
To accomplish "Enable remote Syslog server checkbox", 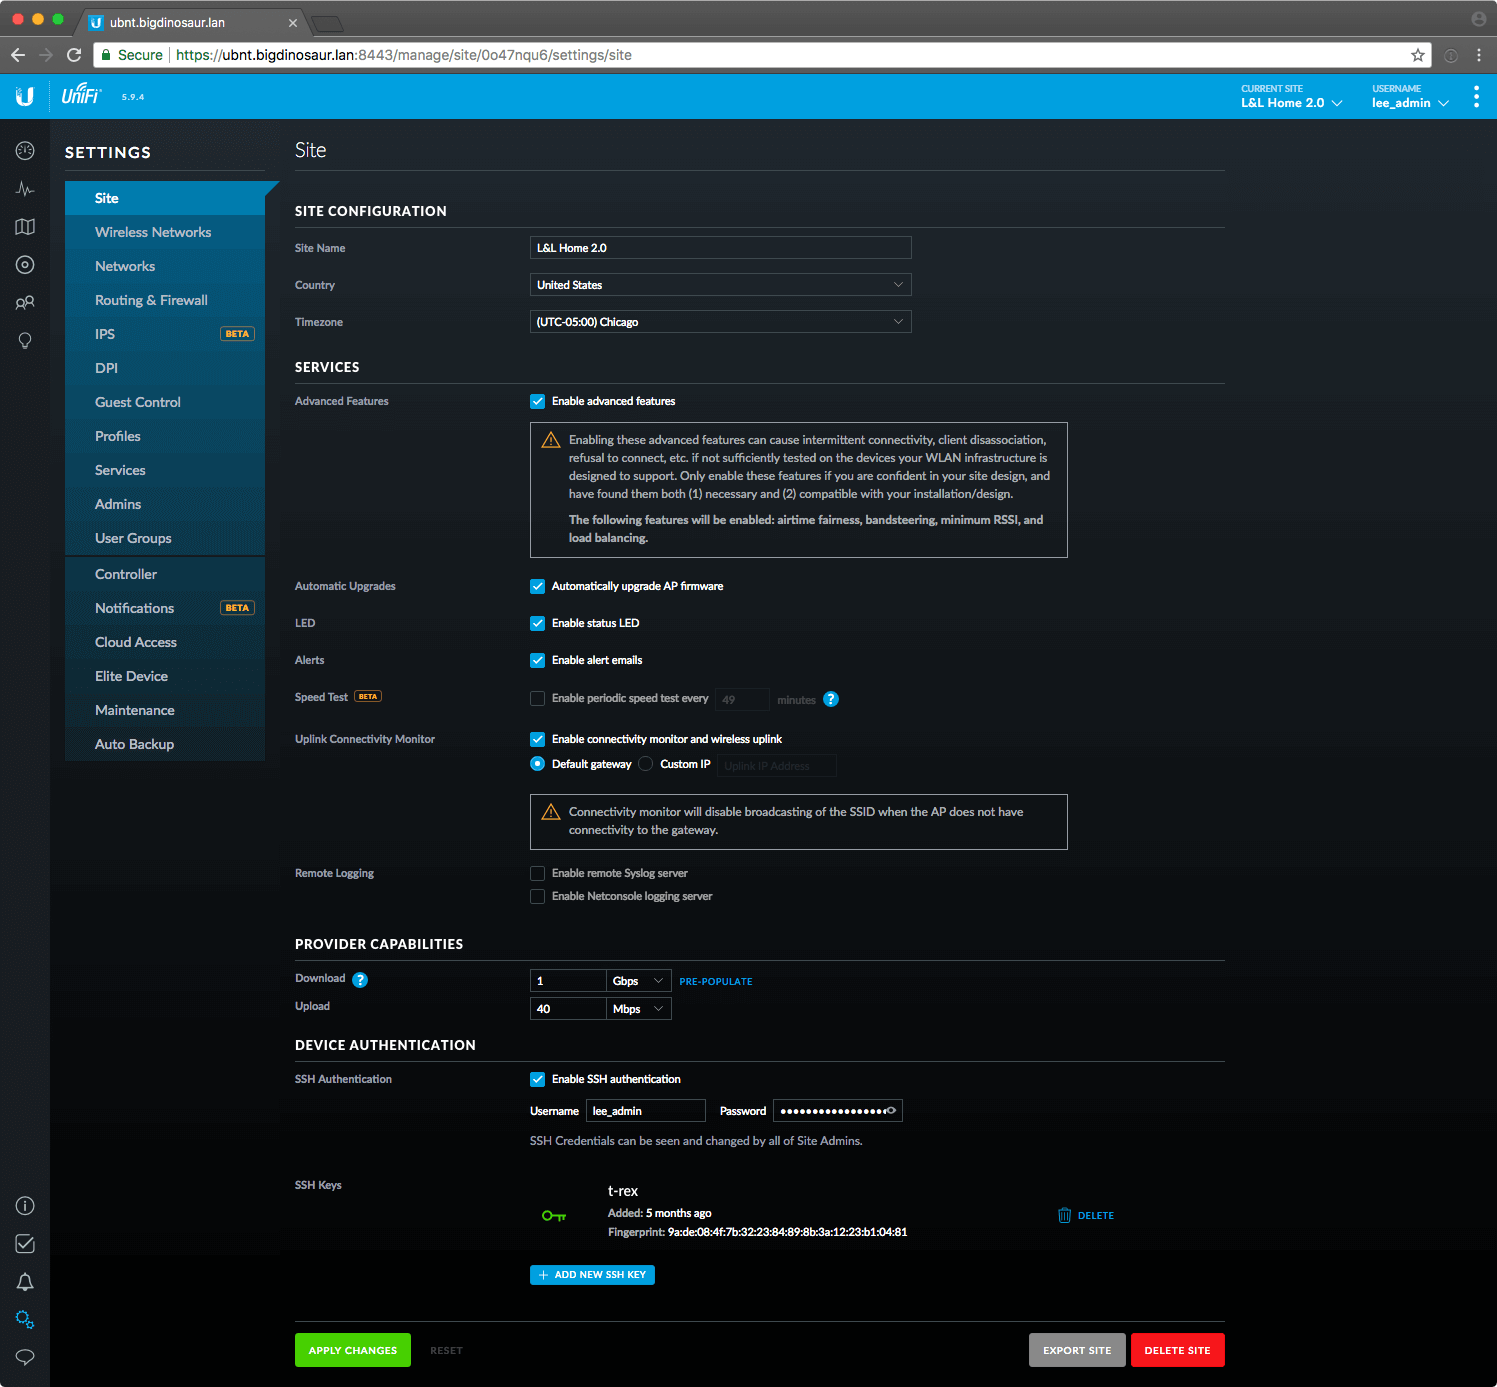I will [x=538, y=874].
